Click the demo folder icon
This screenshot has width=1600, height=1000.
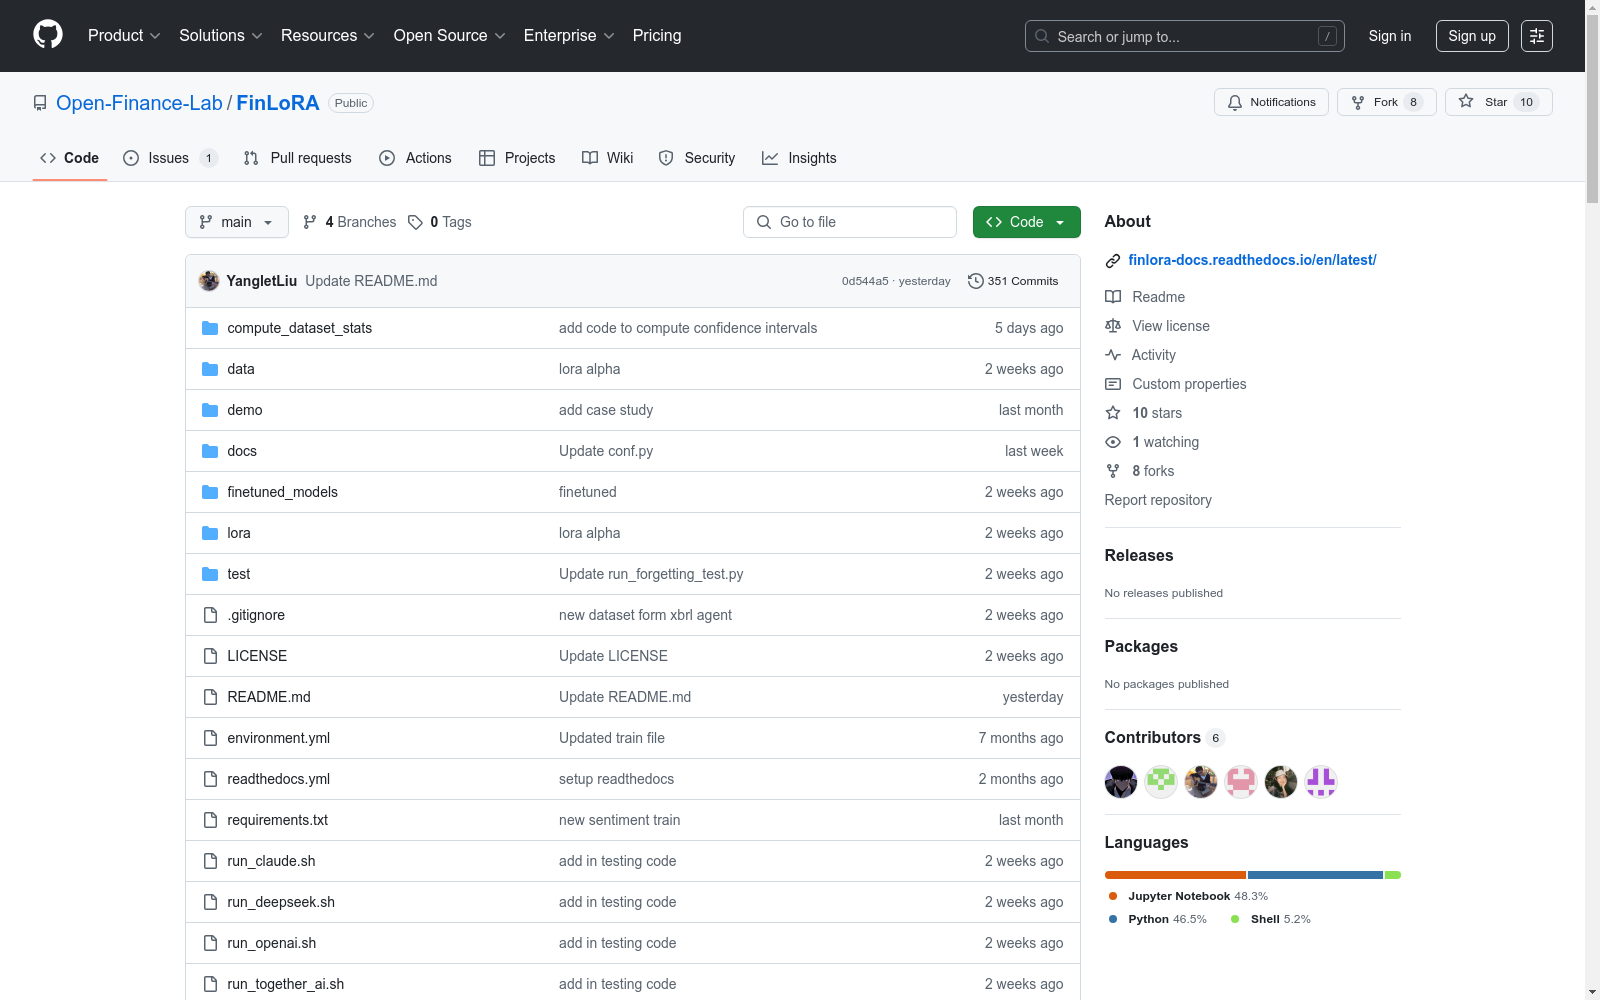[x=210, y=410]
